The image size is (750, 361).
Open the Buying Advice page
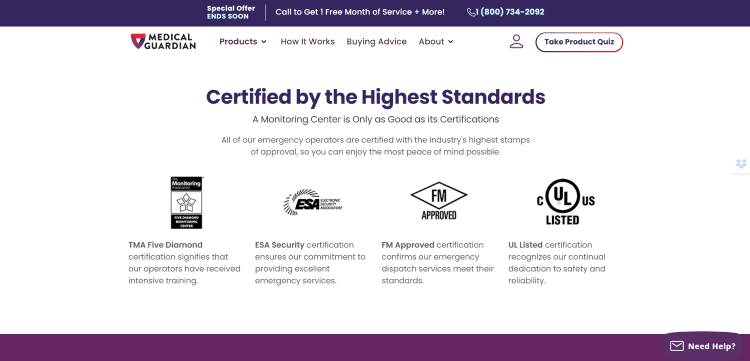[376, 42]
